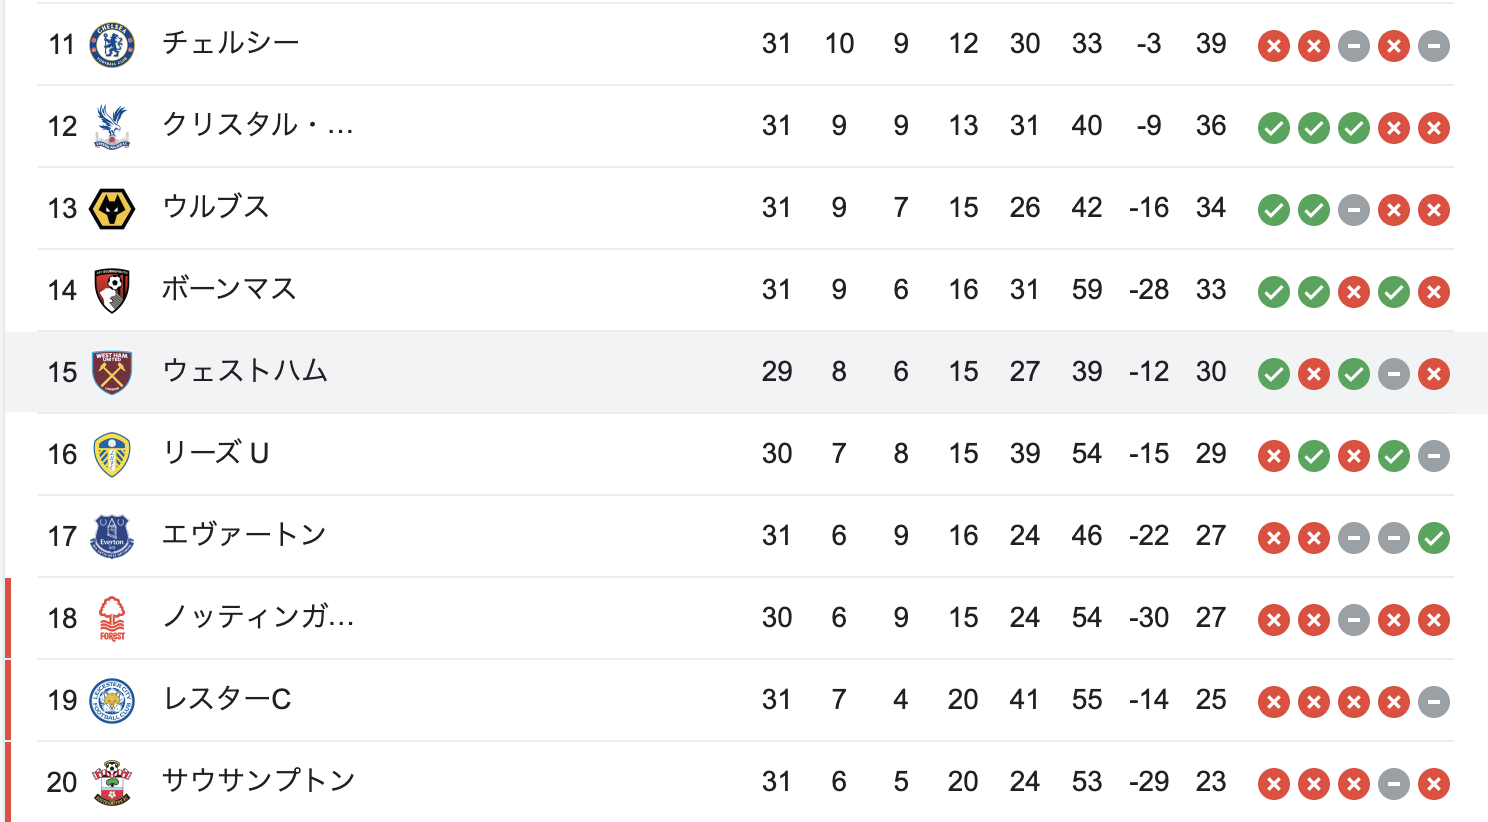This screenshot has height=822, width=1488.
Task: Click the Leeds United crest
Action: [112, 454]
